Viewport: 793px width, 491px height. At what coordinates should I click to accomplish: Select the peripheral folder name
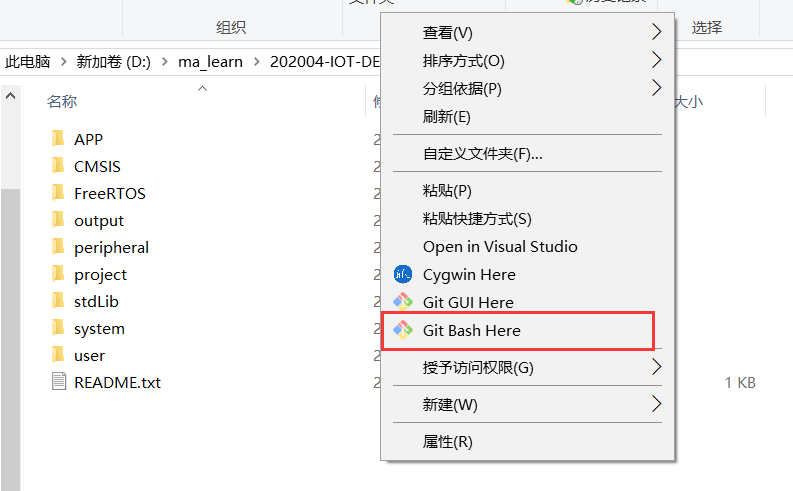pyautogui.click(x=111, y=247)
